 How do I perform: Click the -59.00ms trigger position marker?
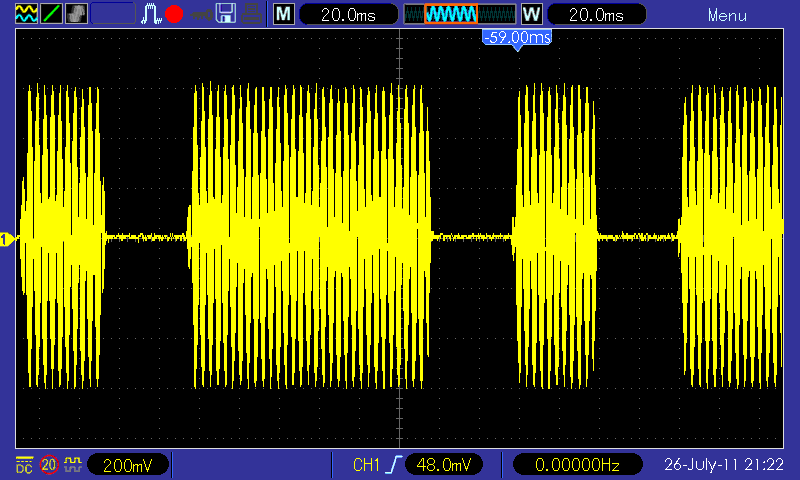tap(517, 38)
